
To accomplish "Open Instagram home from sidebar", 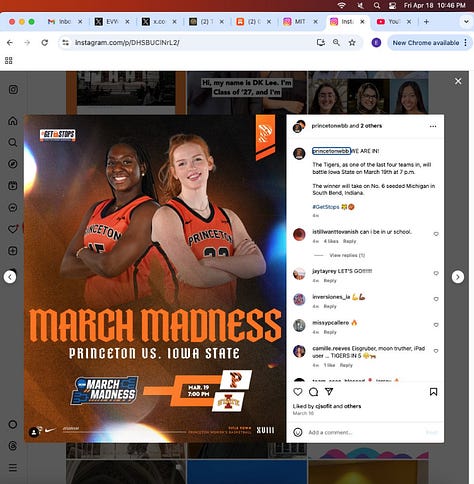I will click(x=13, y=121).
